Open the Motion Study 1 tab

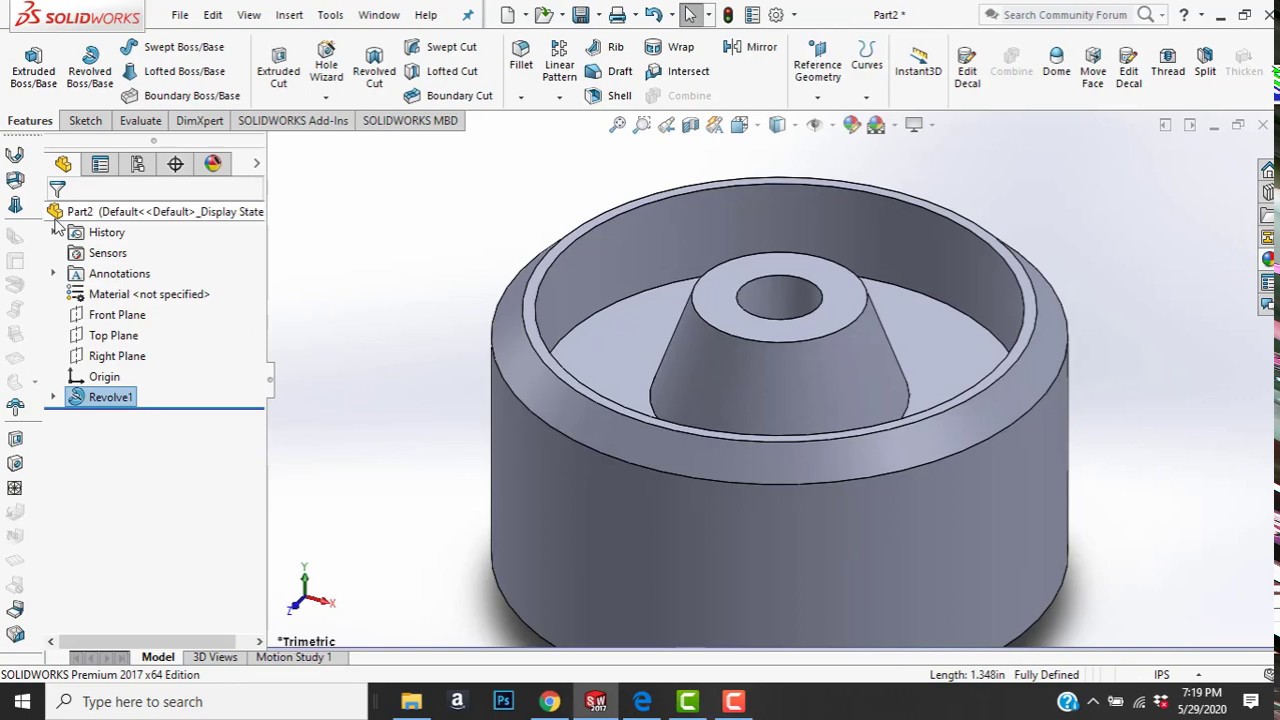[293, 657]
